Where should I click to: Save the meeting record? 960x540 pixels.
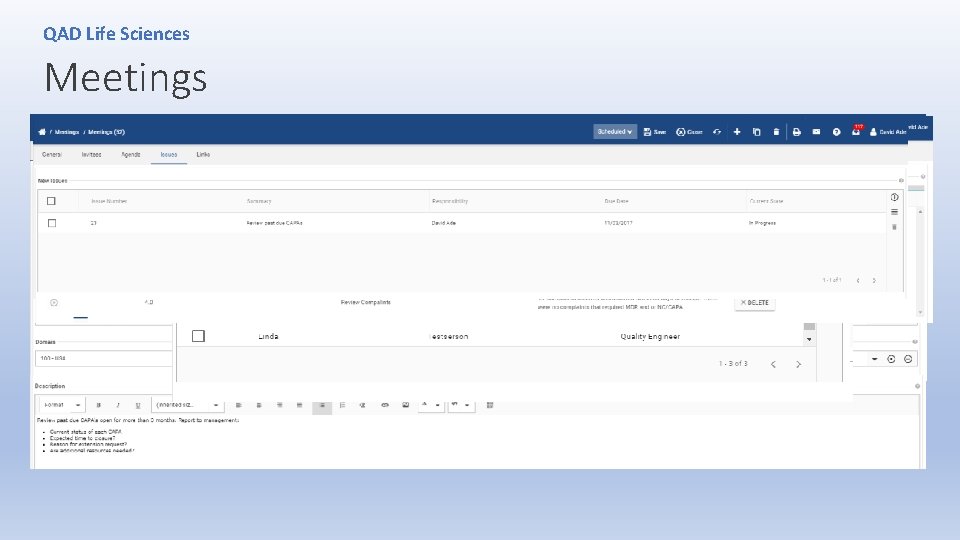tap(654, 132)
